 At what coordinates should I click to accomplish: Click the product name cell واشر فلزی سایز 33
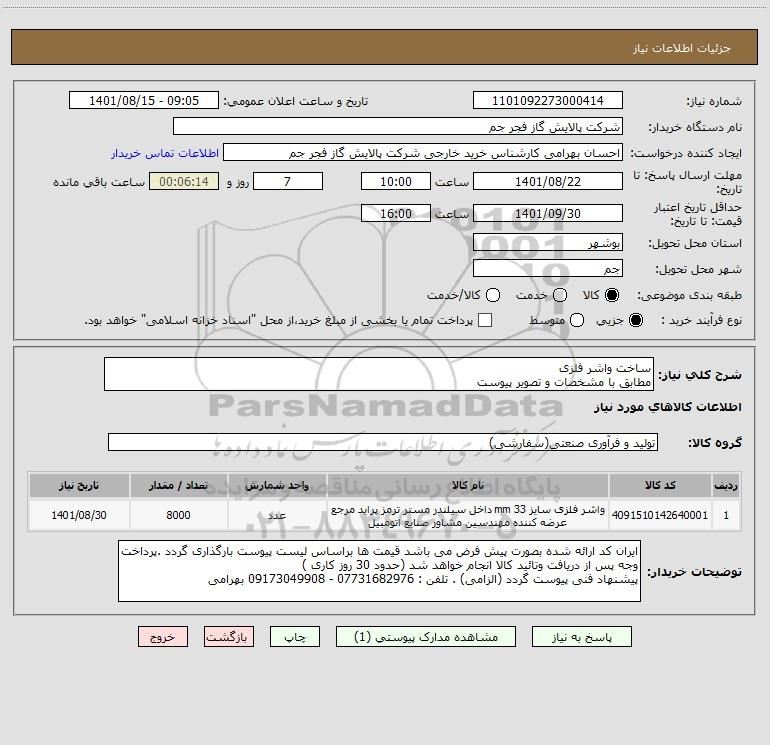click(x=468, y=515)
